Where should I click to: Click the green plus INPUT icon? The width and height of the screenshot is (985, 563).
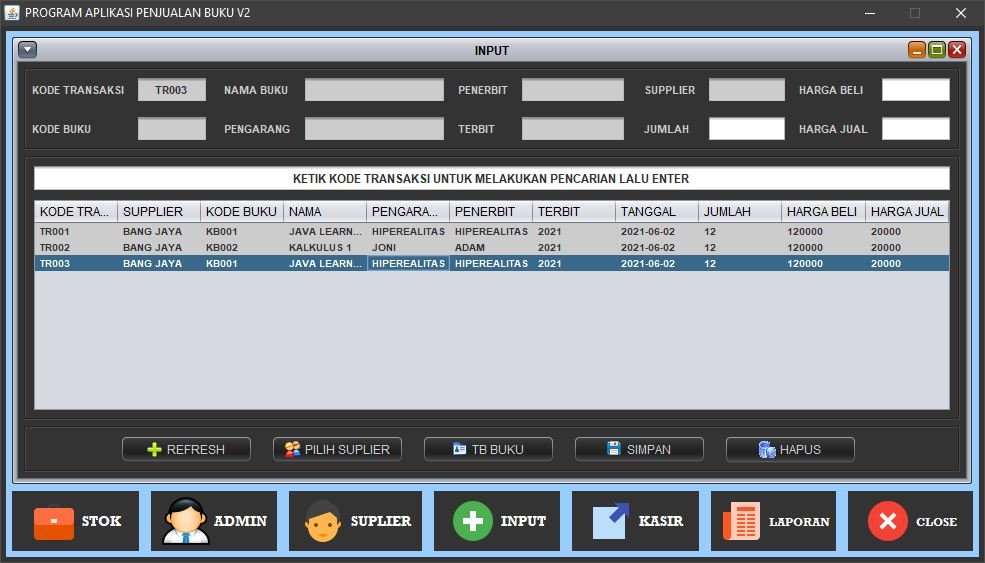point(473,521)
